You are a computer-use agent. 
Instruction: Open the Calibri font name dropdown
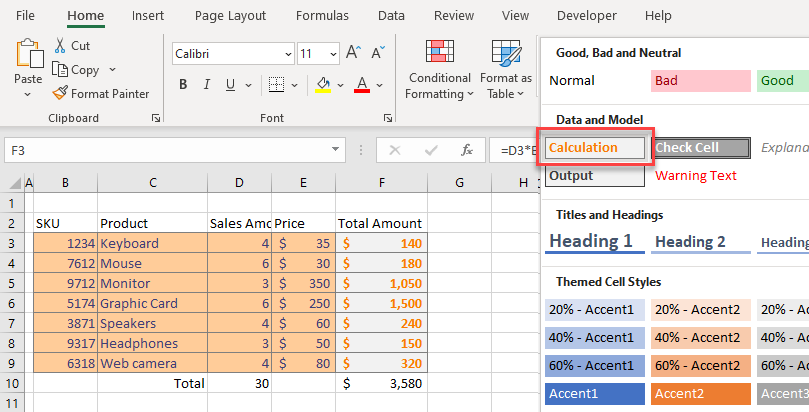286,53
